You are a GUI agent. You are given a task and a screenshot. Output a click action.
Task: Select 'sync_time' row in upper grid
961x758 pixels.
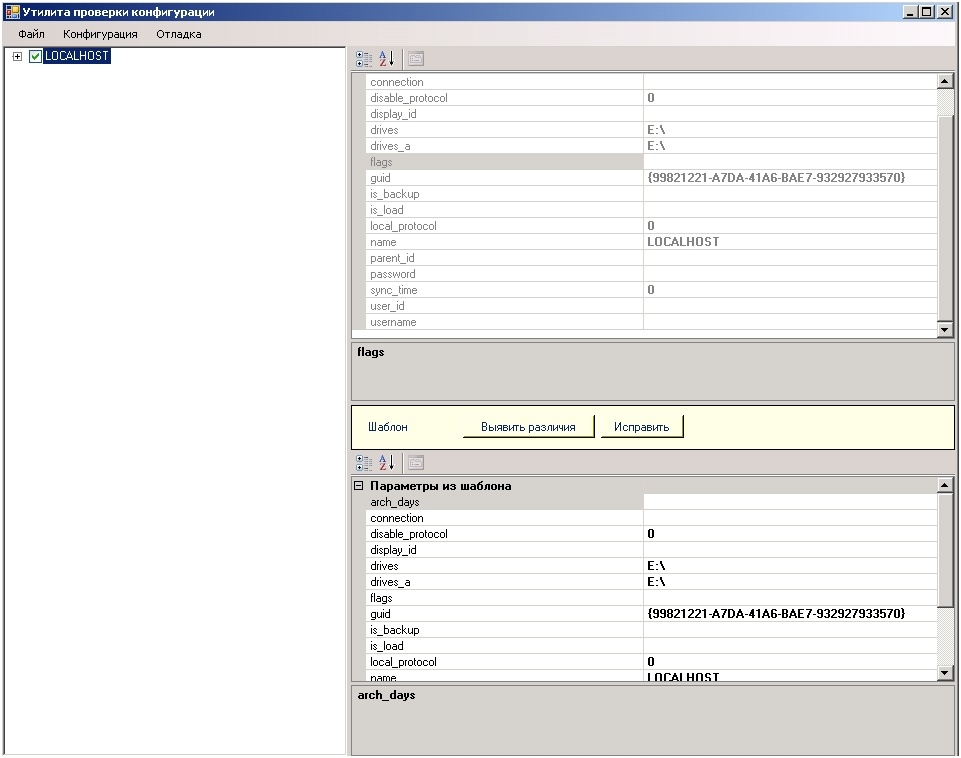[651, 290]
